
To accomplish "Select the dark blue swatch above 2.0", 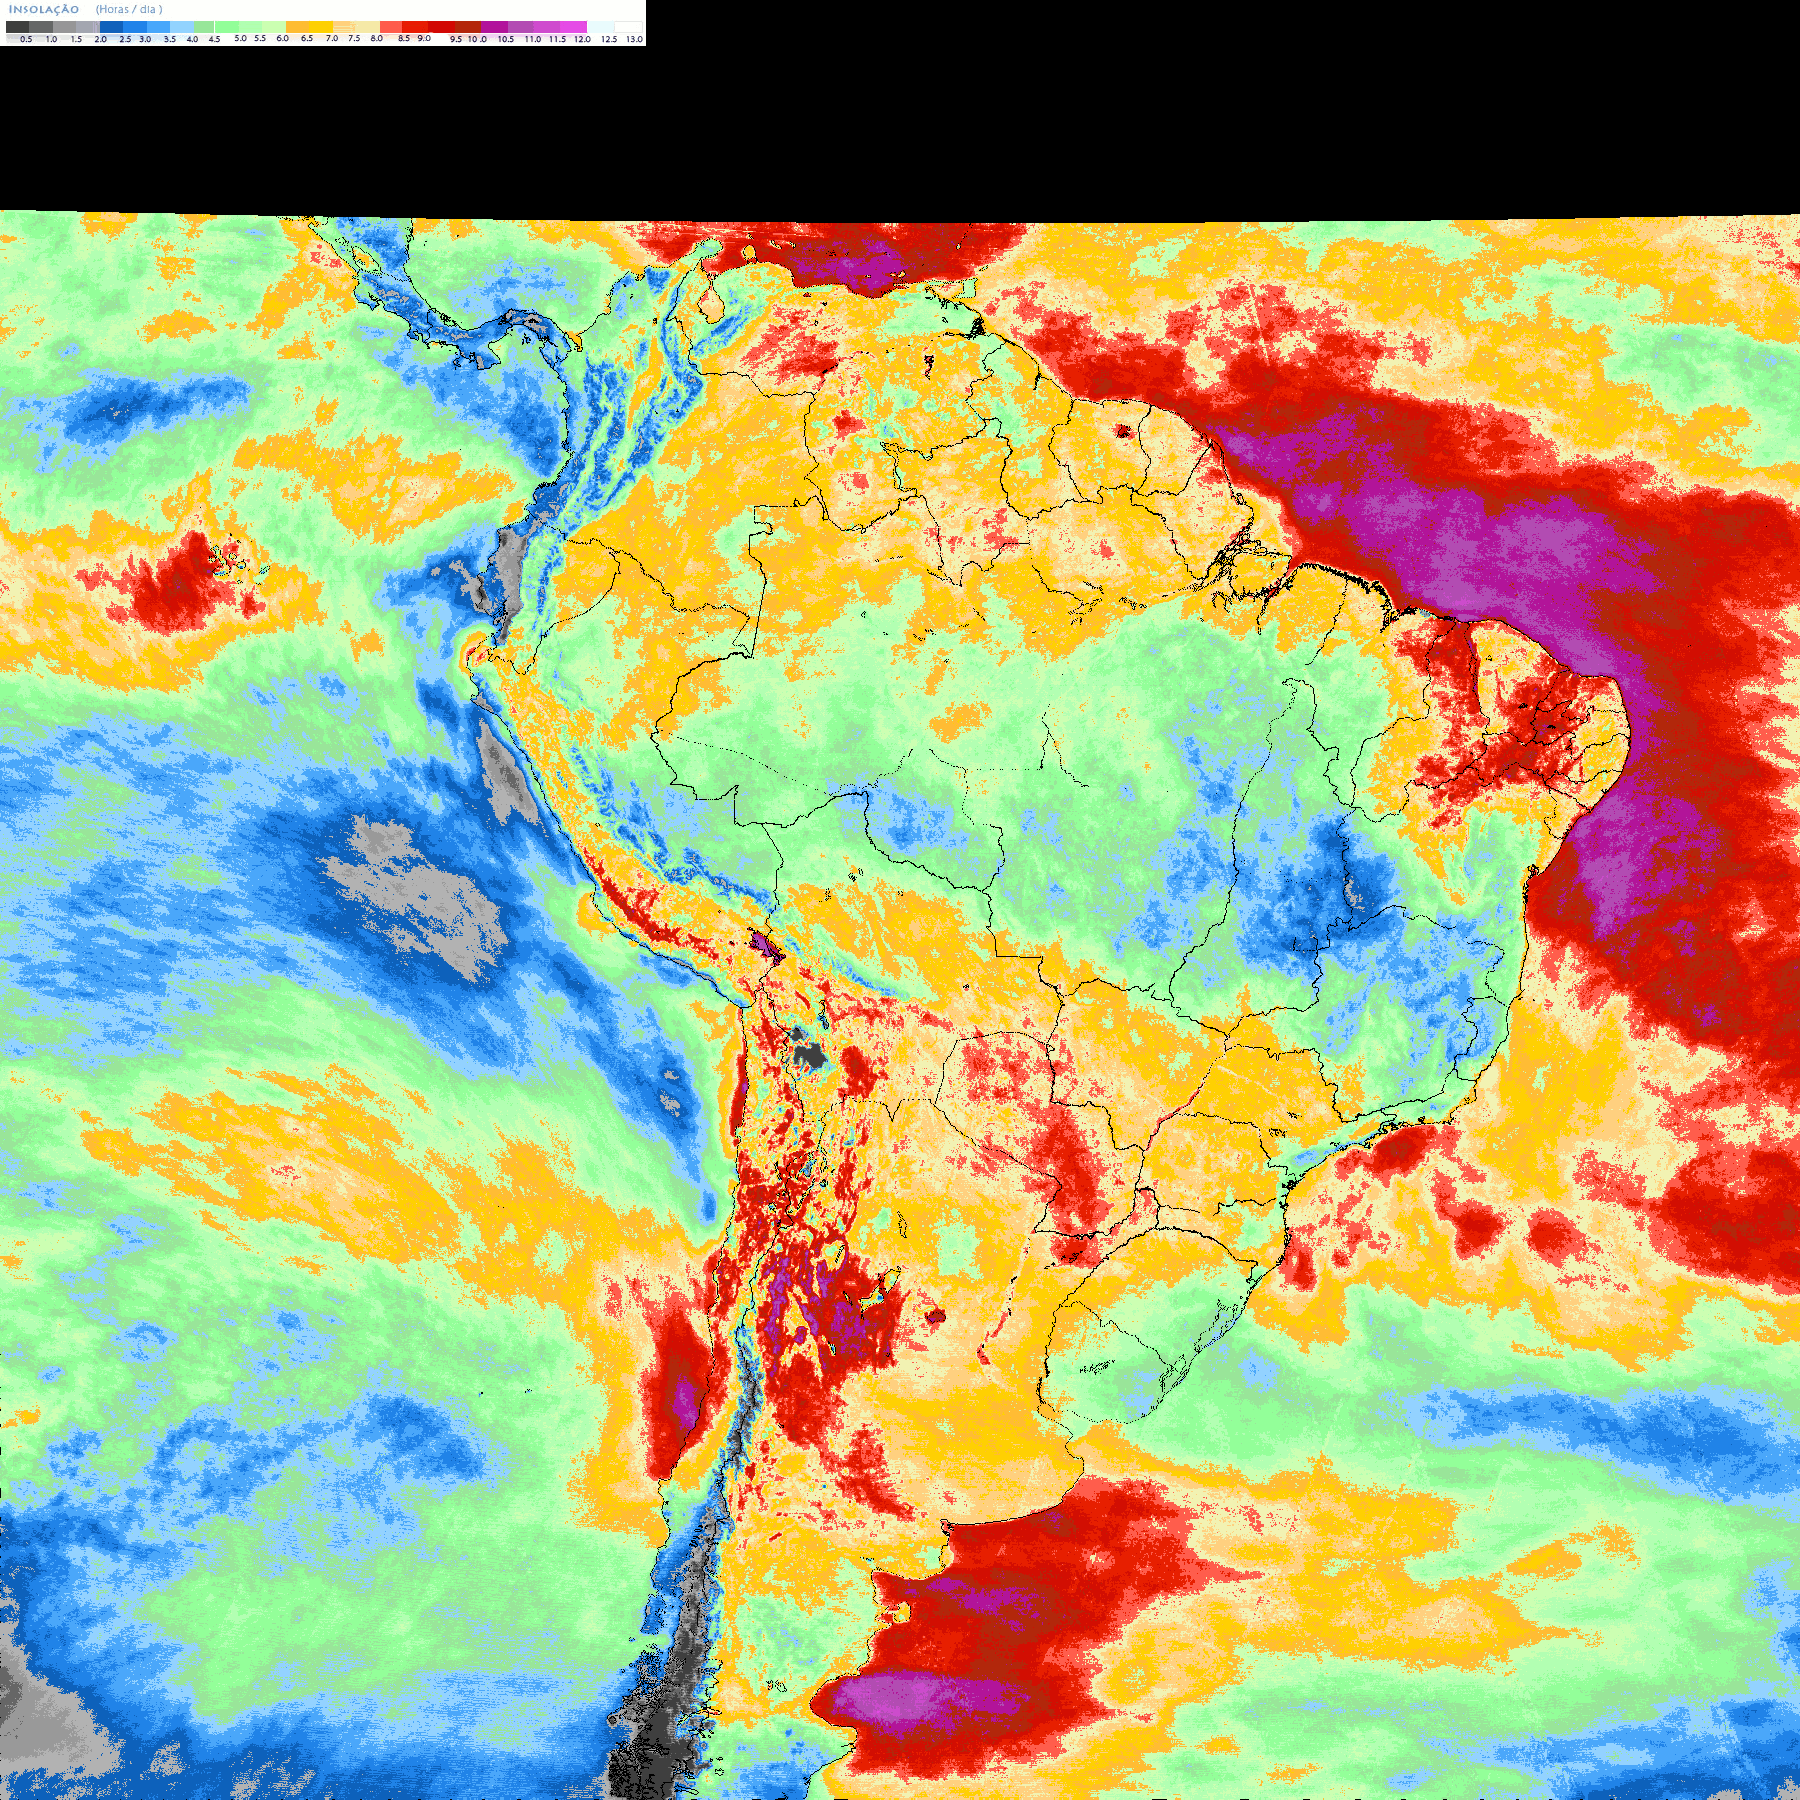I will (x=111, y=27).
